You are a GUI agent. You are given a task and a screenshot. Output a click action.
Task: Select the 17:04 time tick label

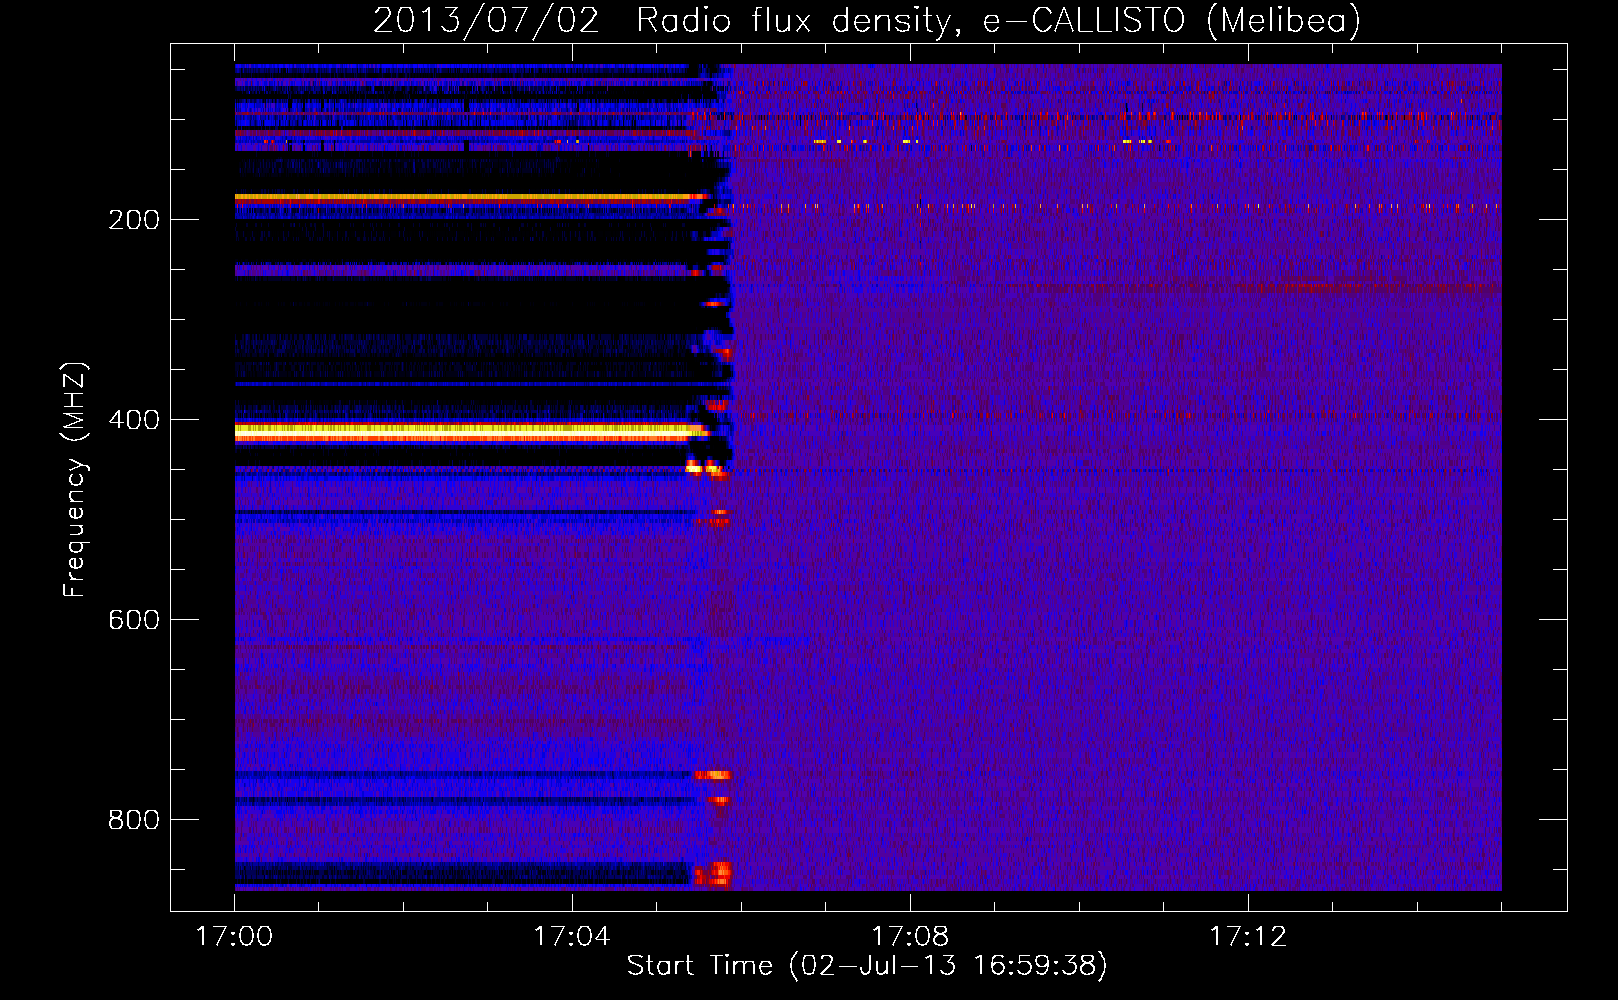pyautogui.click(x=571, y=937)
